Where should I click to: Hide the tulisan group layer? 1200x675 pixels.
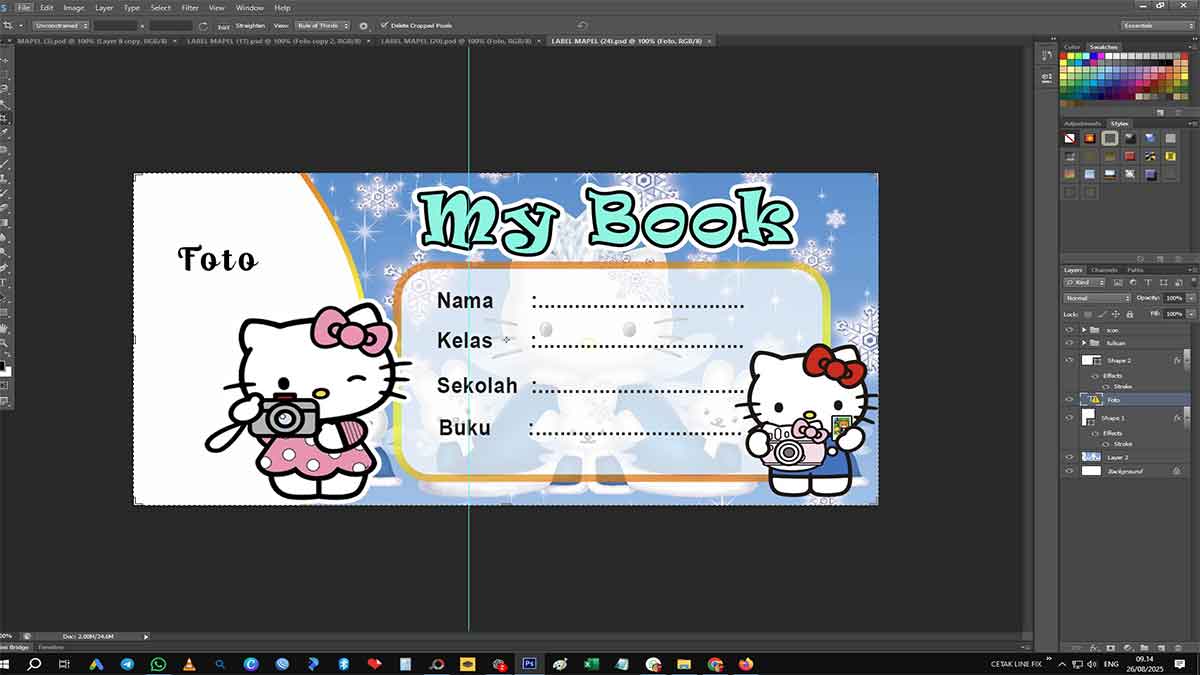tap(1069, 343)
